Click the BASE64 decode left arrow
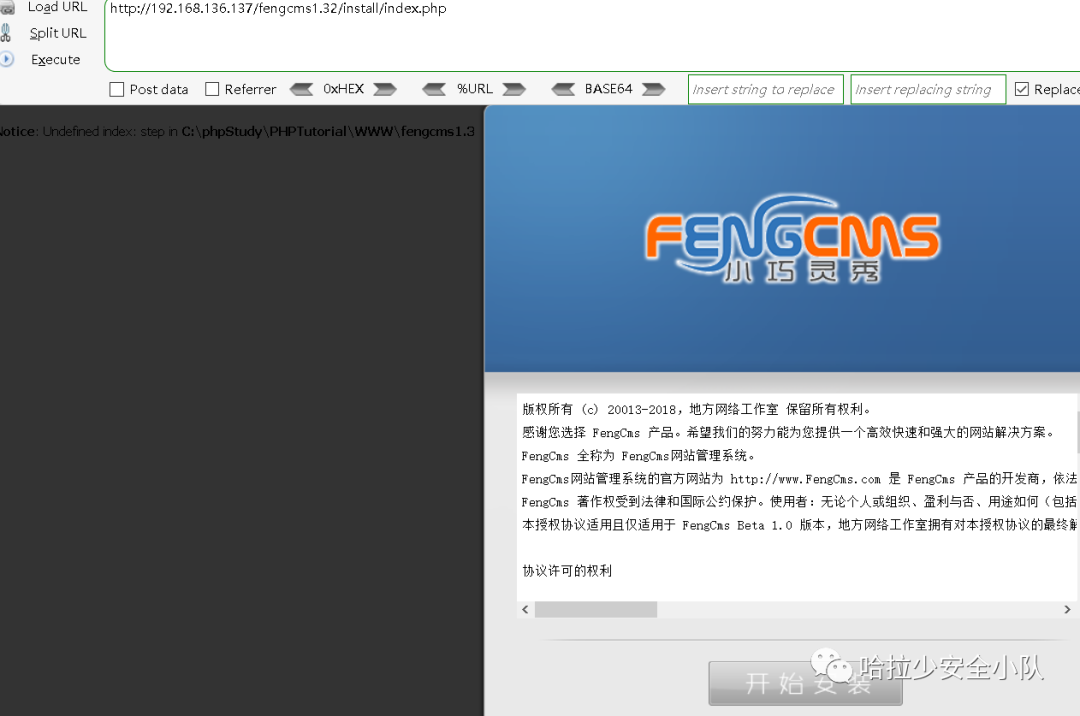Viewport: 1080px width, 716px height. [563, 89]
